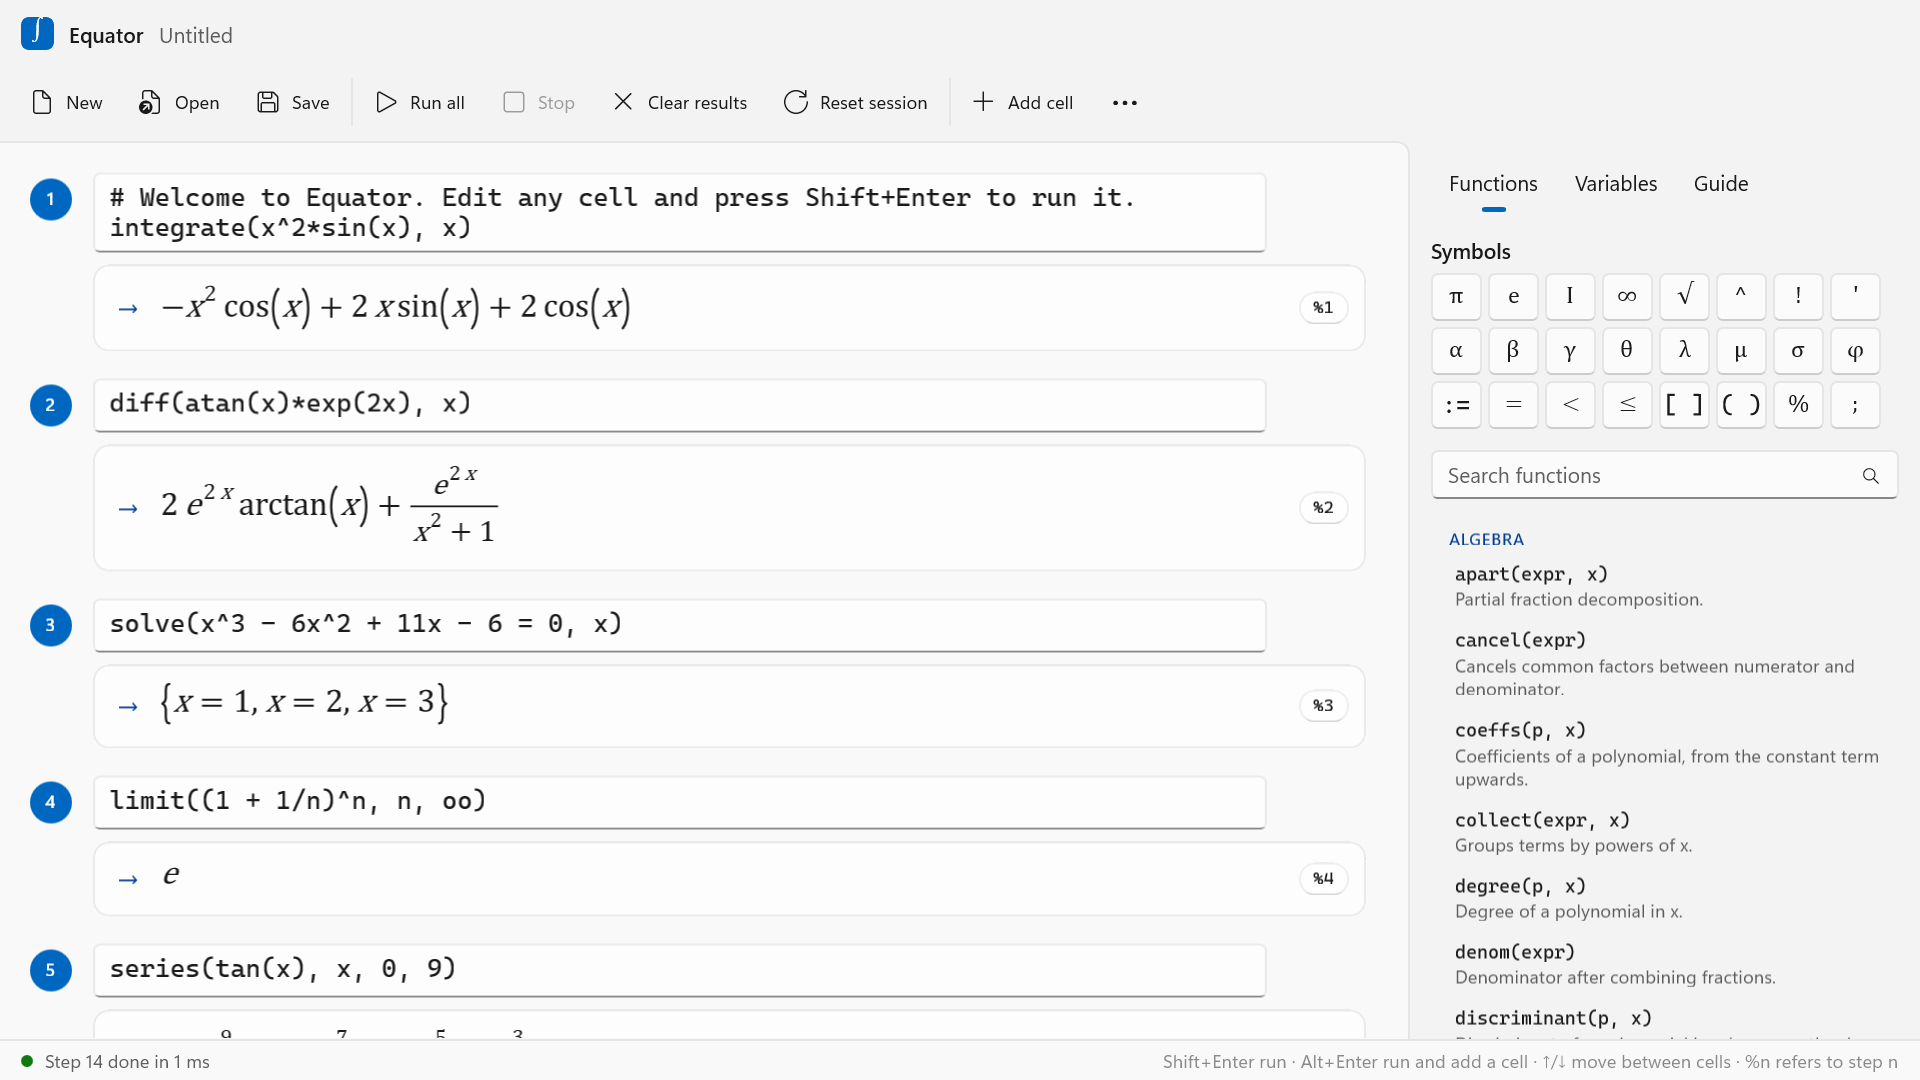This screenshot has height=1080, width=1920.
Task: Switch to the Variables tab
Action: 1616,184
